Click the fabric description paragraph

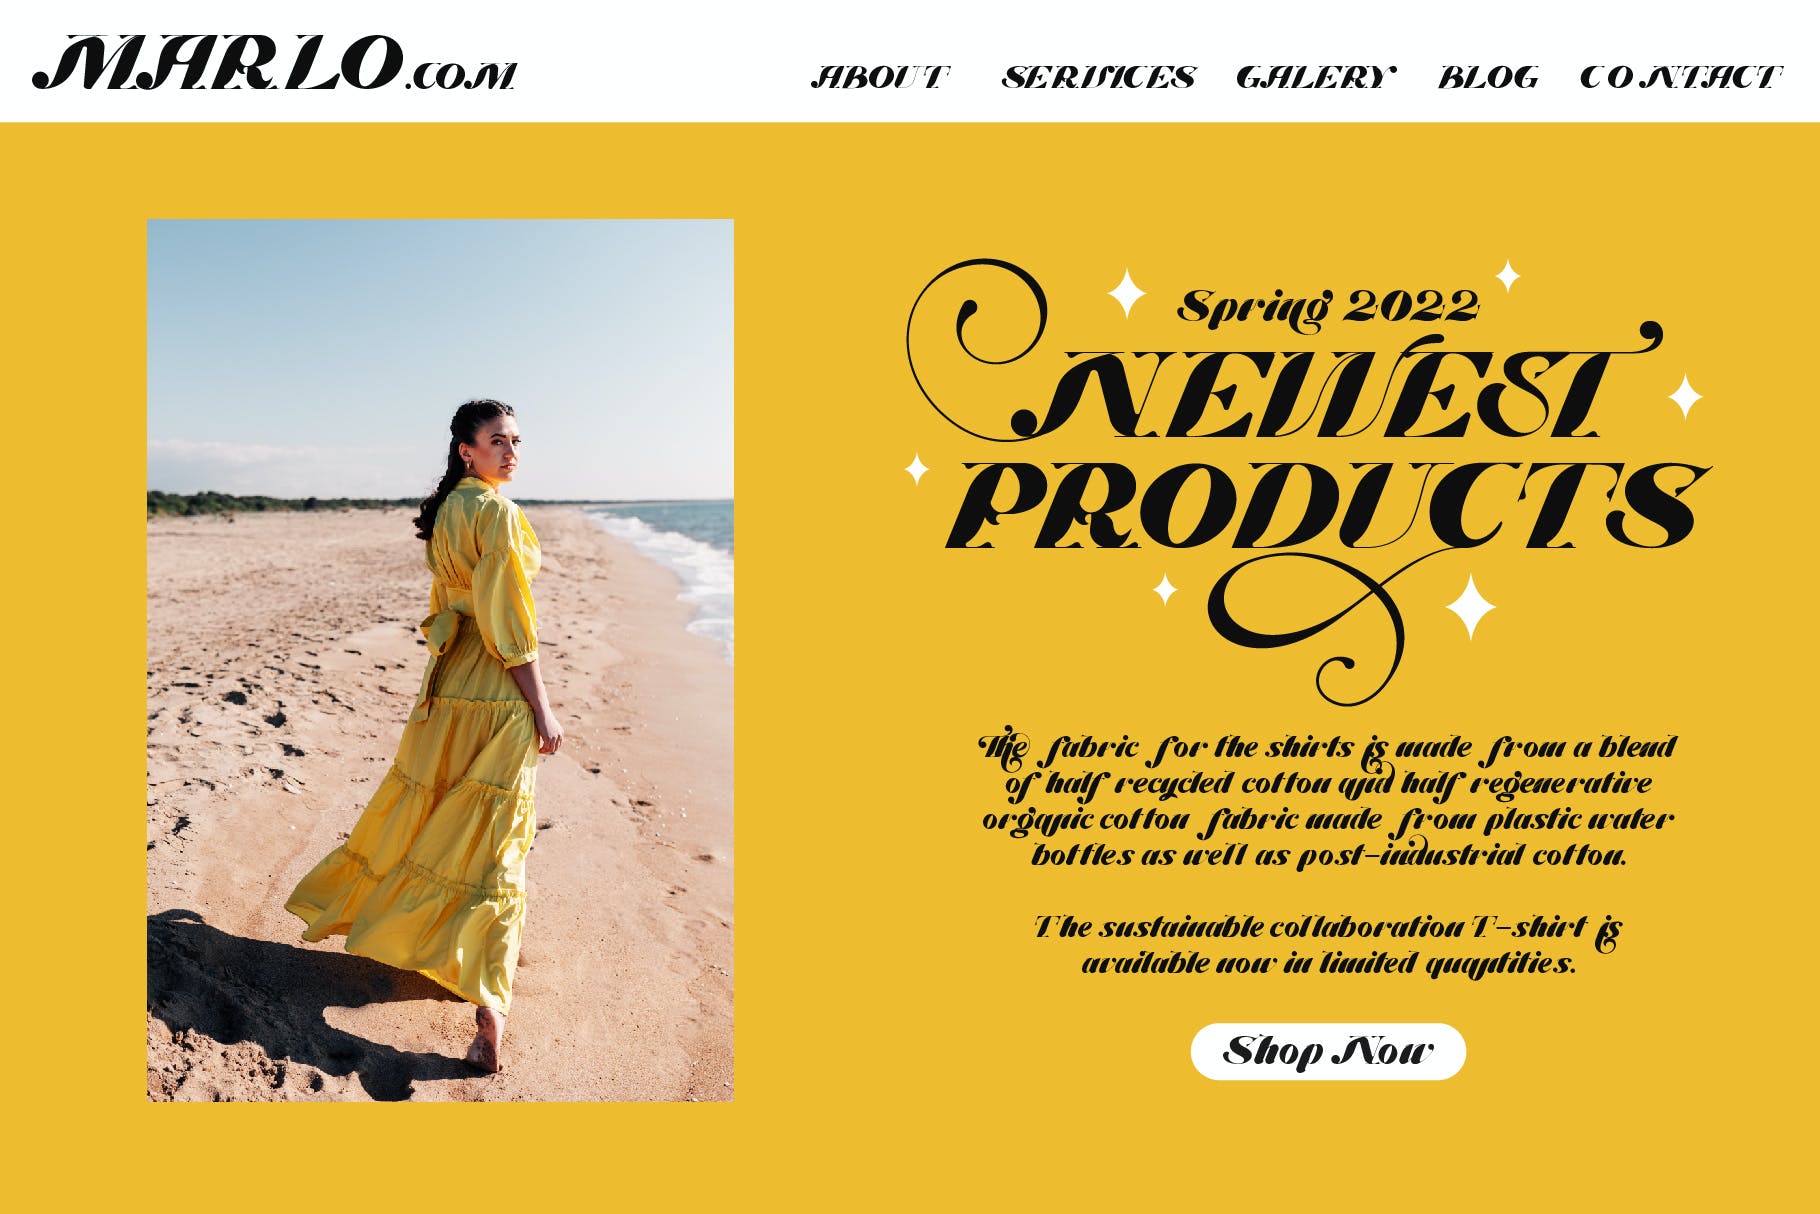(x=1328, y=801)
